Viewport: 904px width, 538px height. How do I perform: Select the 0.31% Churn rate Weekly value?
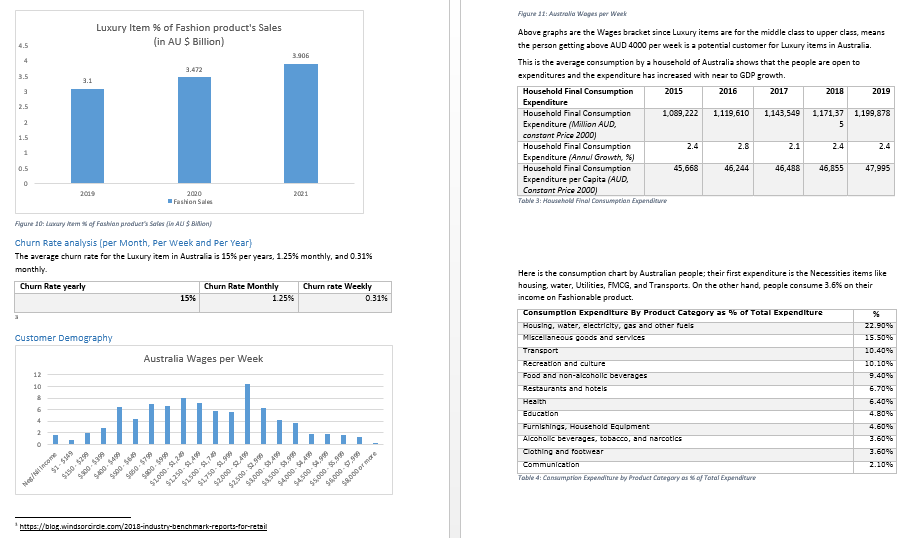click(x=377, y=298)
